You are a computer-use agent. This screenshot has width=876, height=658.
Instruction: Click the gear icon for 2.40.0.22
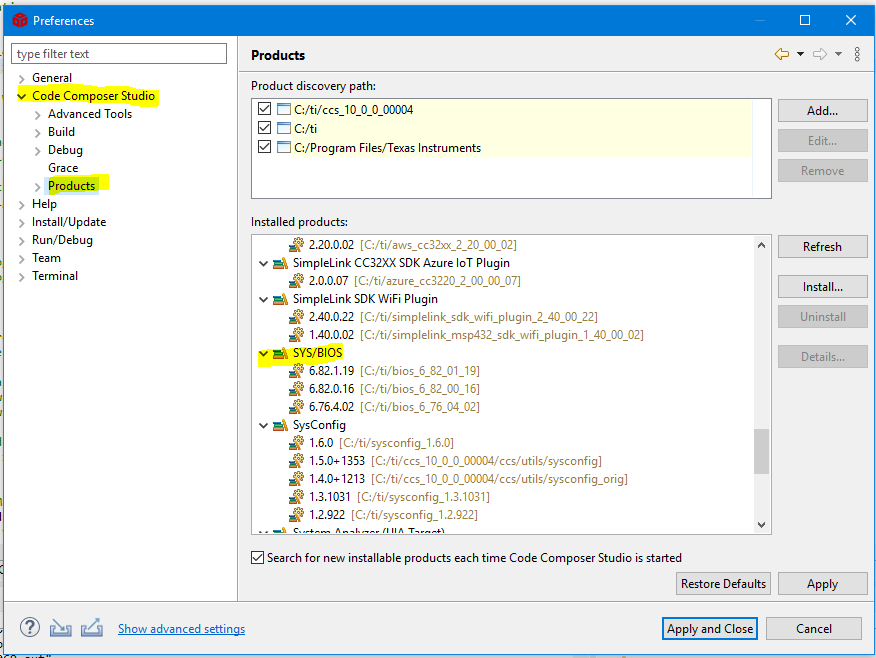tap(297, 317)
